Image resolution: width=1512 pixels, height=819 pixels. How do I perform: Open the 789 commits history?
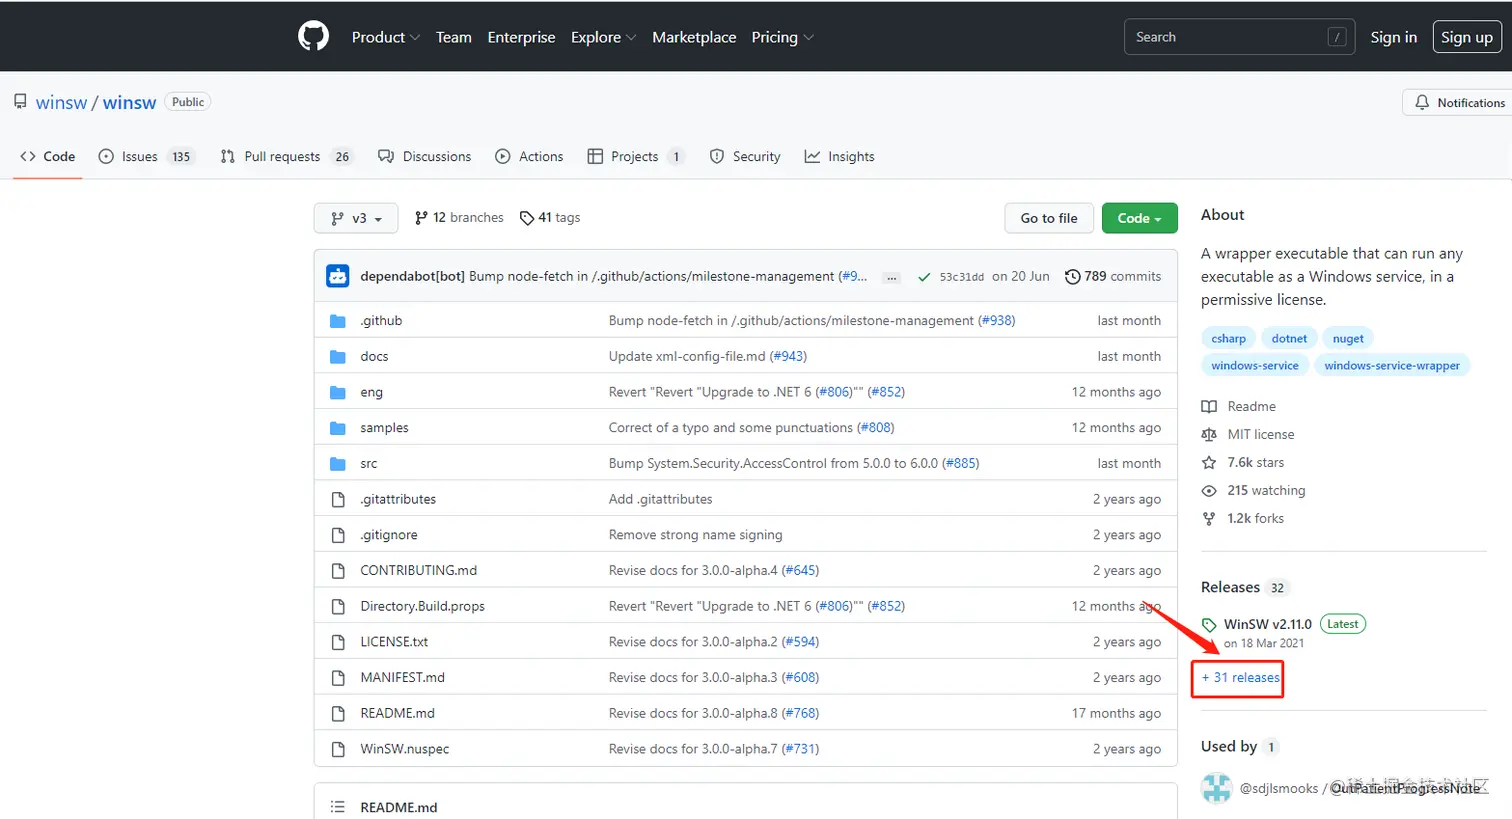1113,276
